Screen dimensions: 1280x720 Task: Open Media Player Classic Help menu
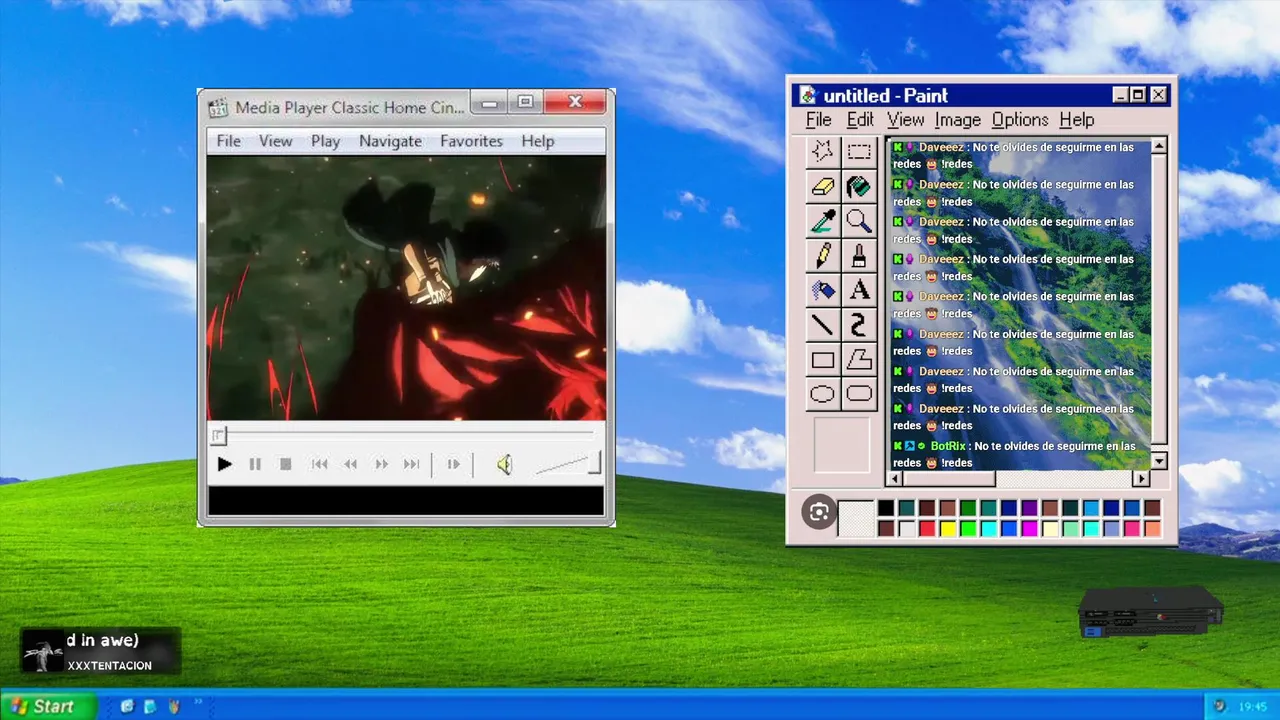click(x=537, y=141)
